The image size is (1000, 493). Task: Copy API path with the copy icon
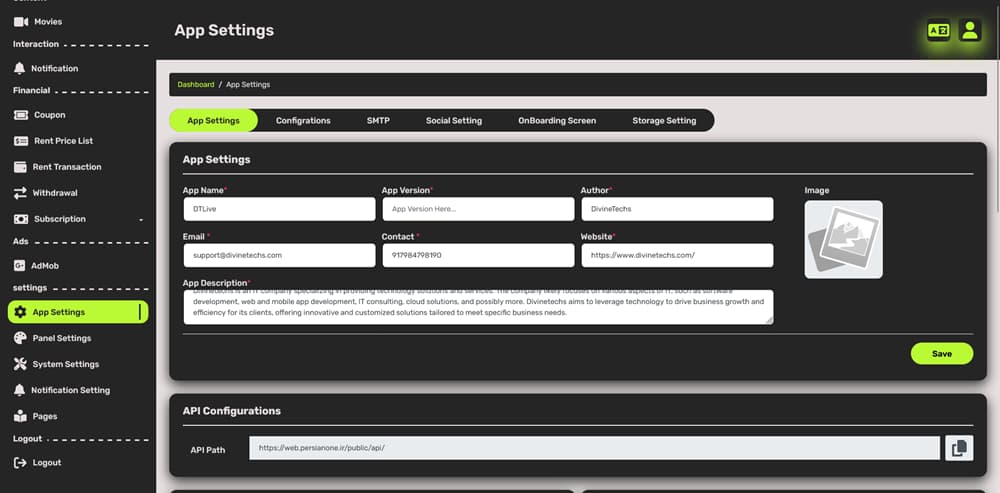(959, 448)
